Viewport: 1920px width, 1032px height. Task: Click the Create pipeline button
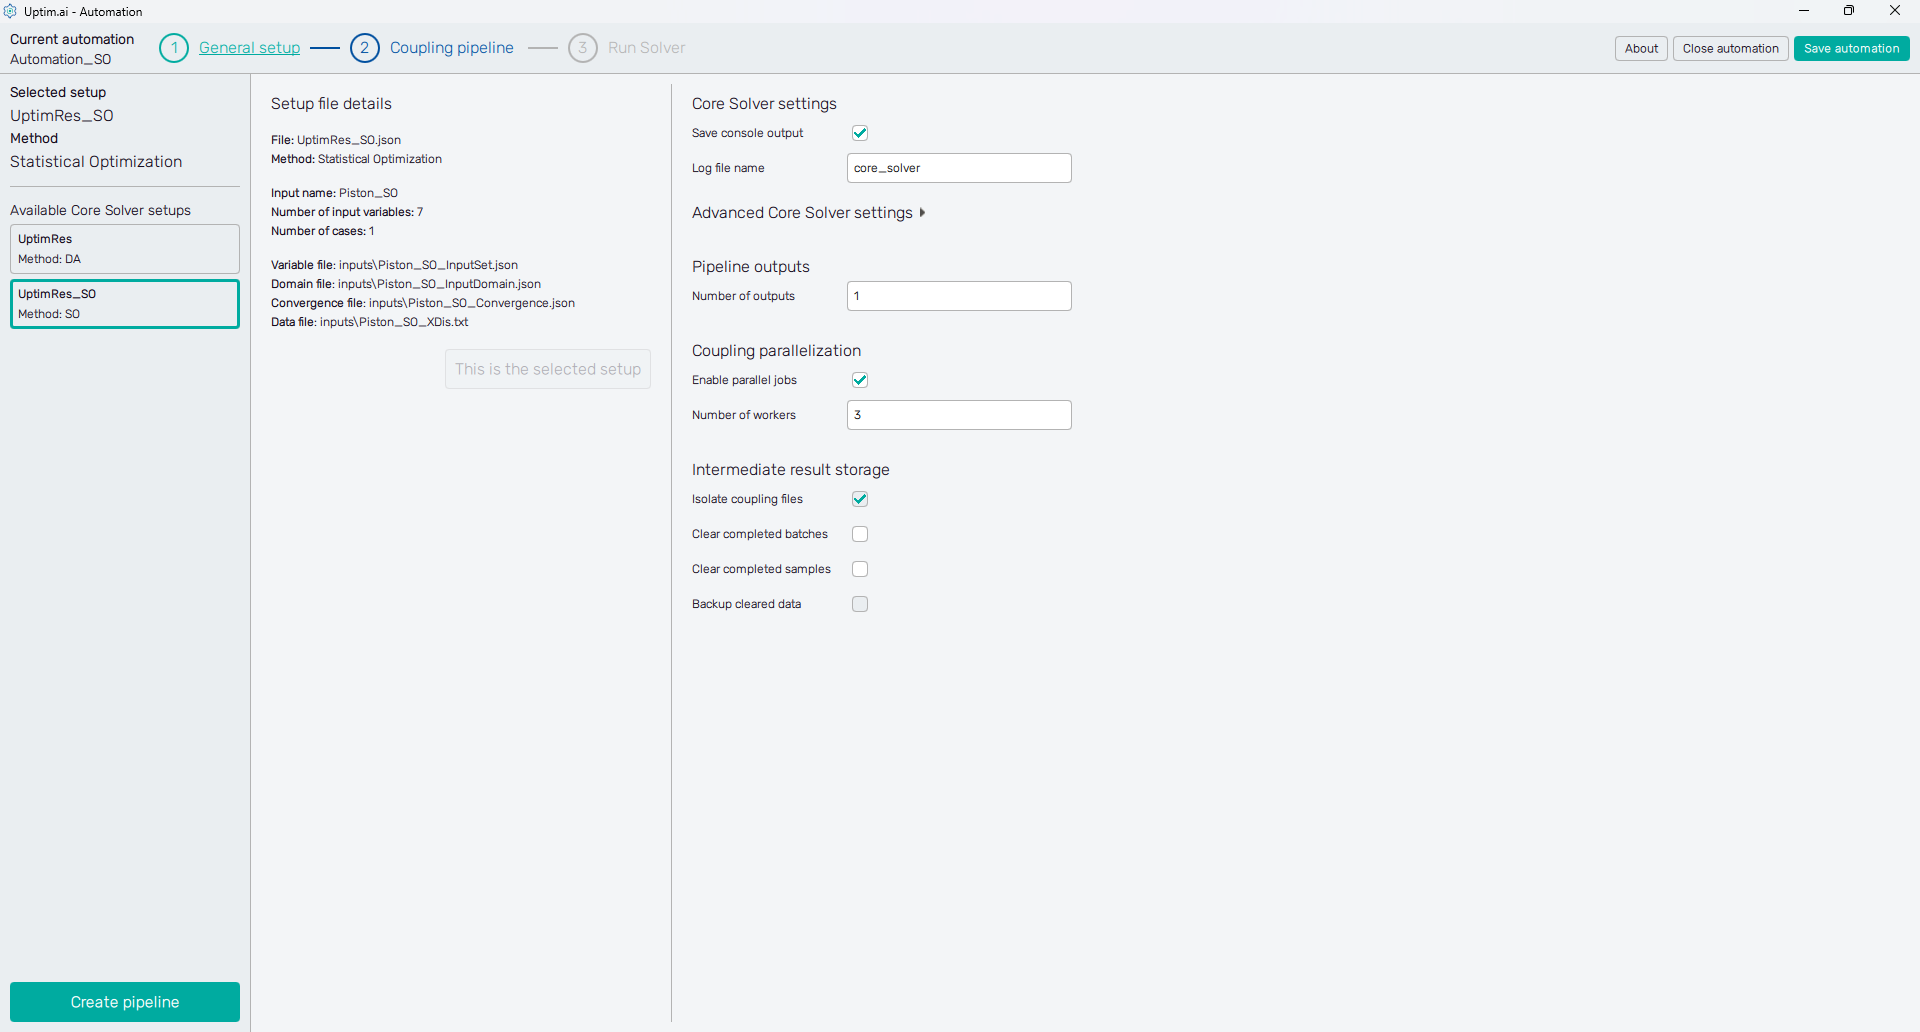[125, 1002]
